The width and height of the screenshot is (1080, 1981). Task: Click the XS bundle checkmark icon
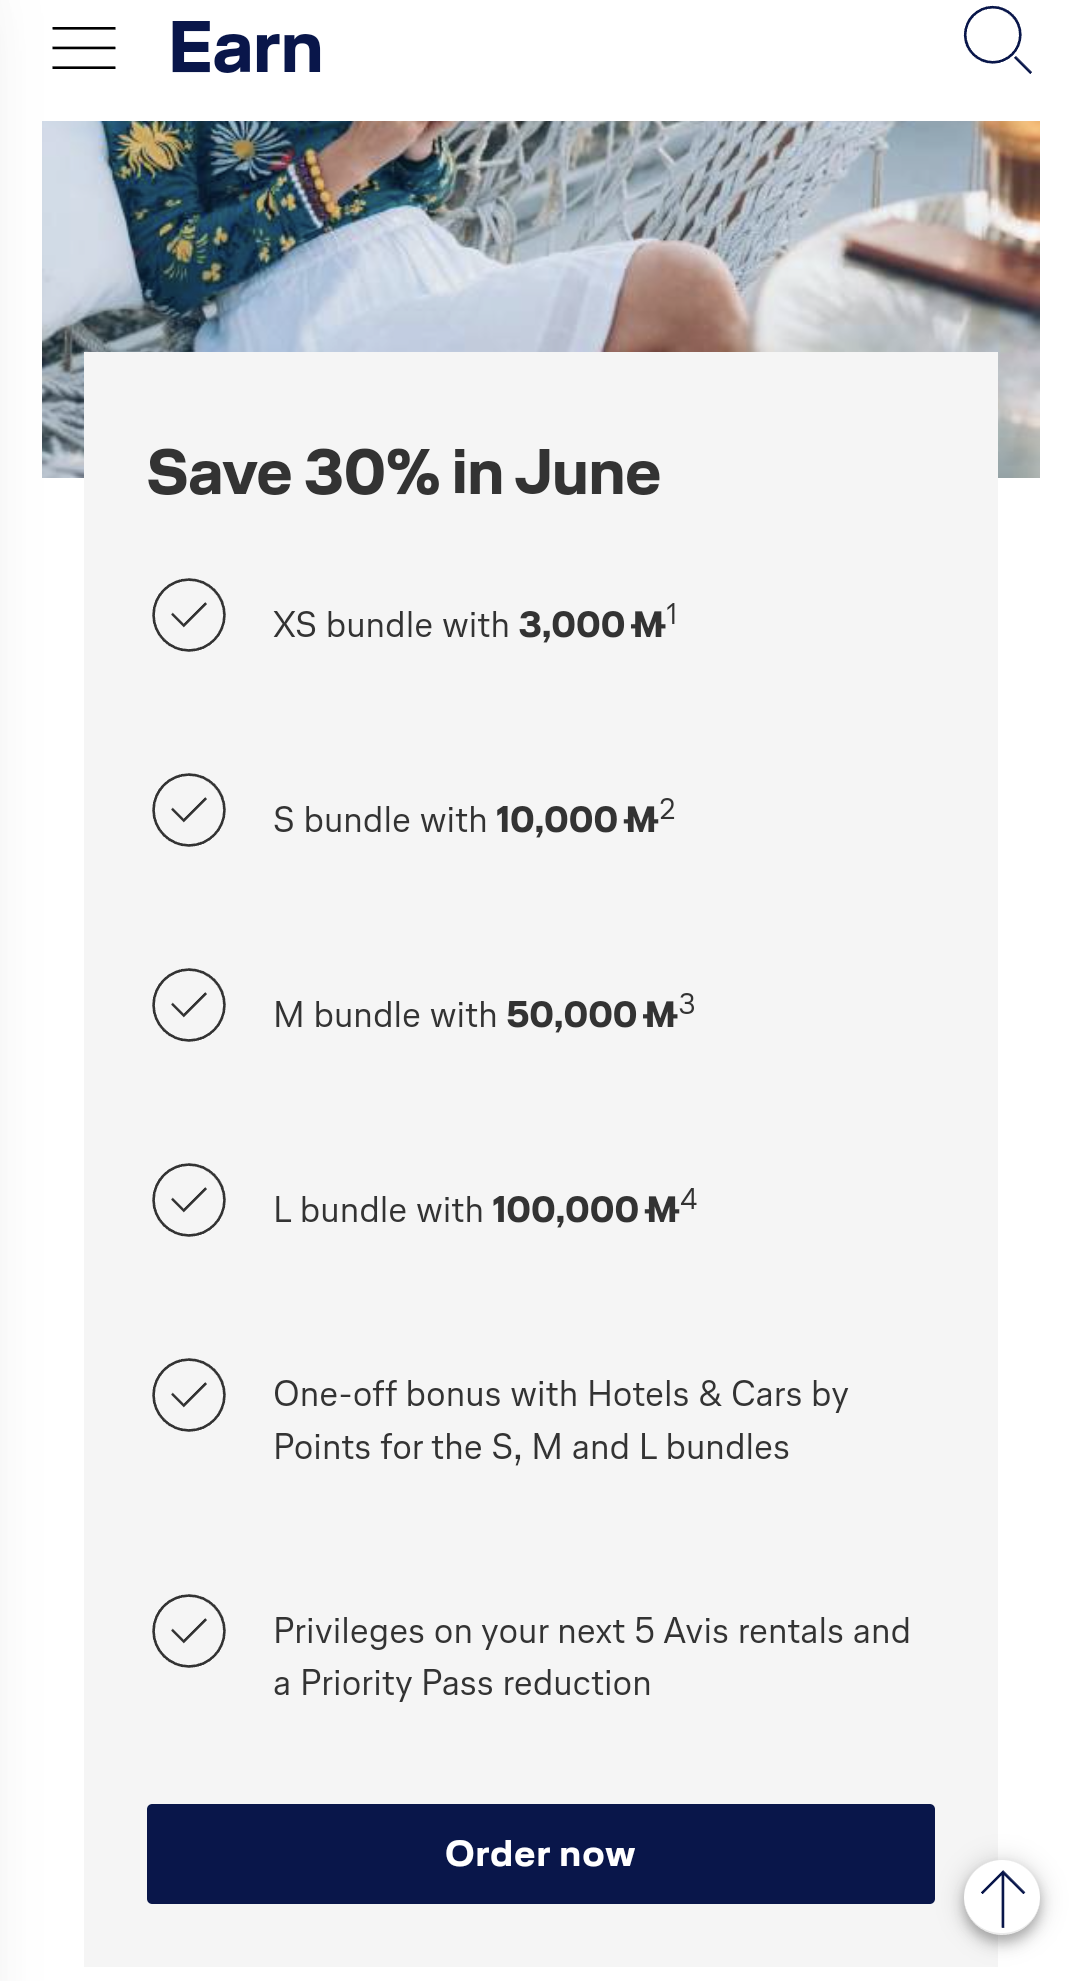189,615
